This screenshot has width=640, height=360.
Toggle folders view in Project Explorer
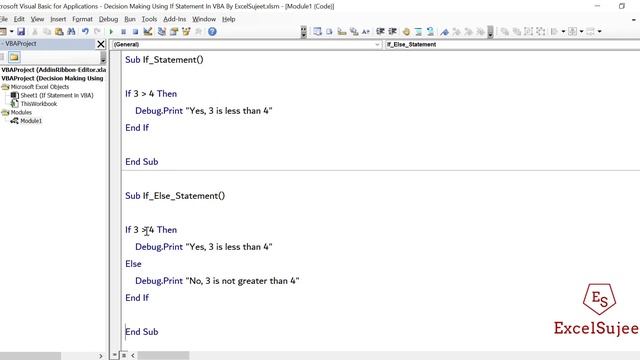click(14, 57)
